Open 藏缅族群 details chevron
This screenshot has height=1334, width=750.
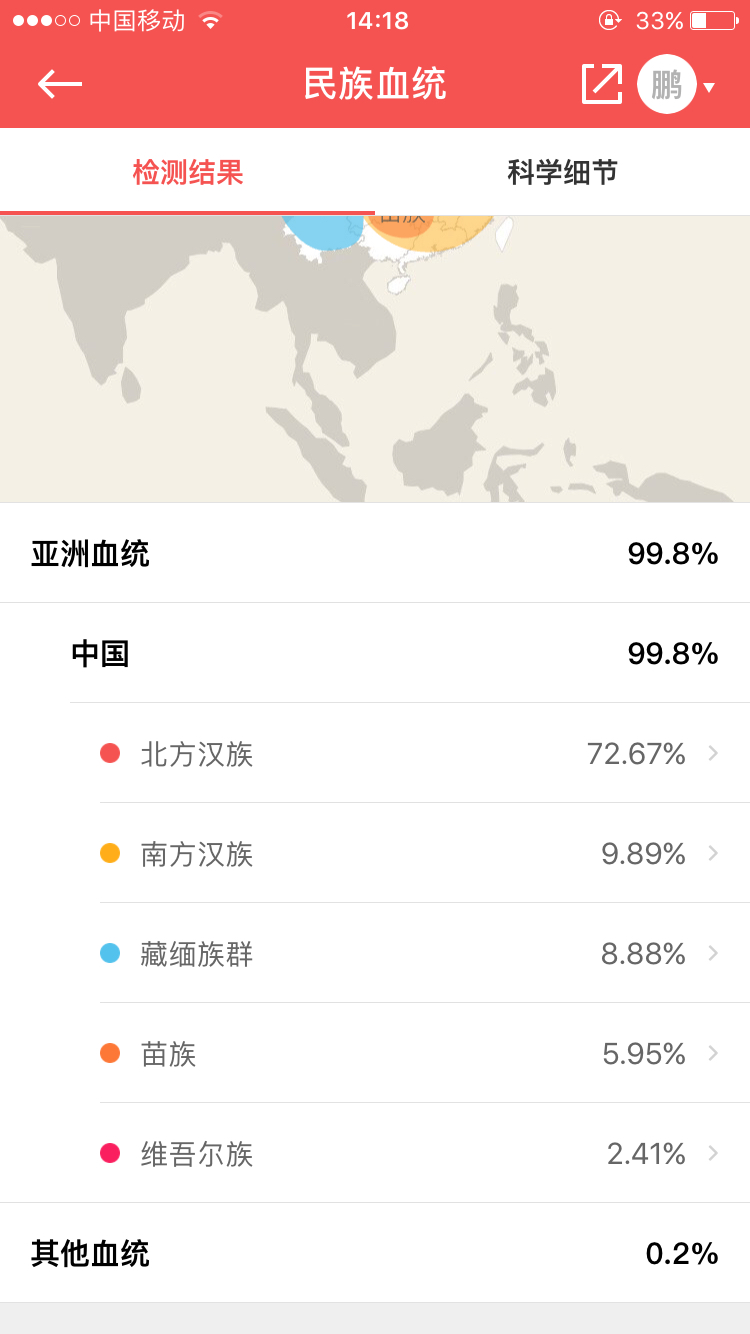click(x=713, y=953)
